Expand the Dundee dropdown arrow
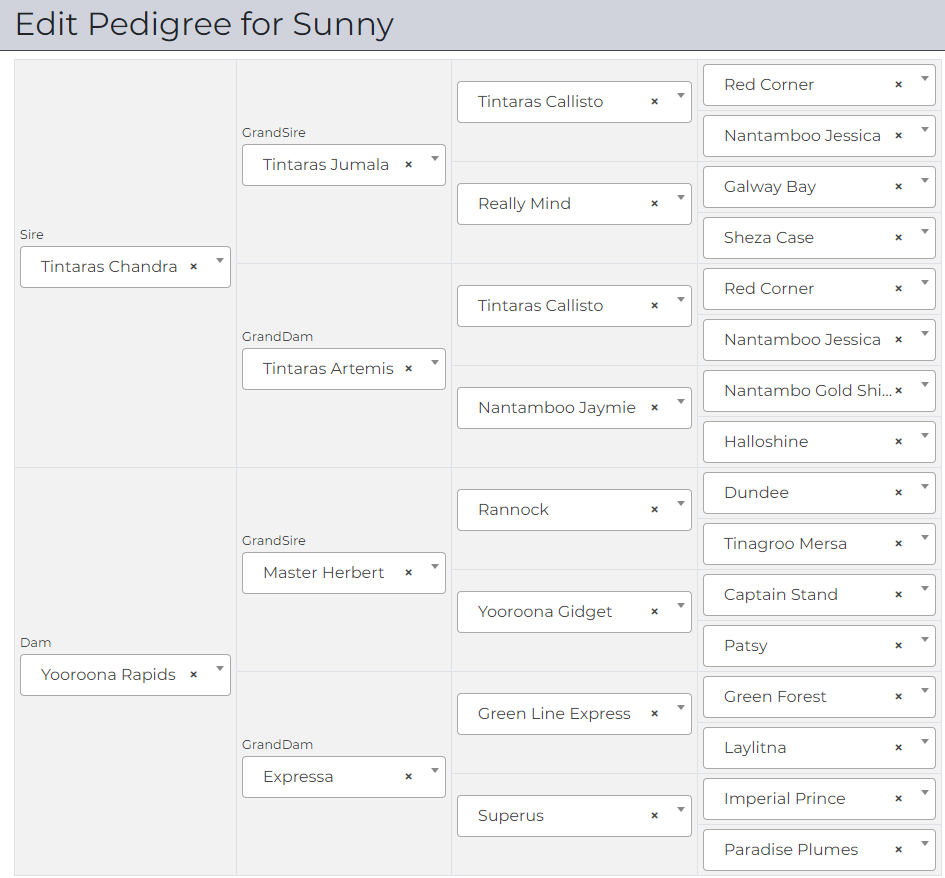This screenshot has width=945, height=878. pyautogui.click(x=925, y=487)
